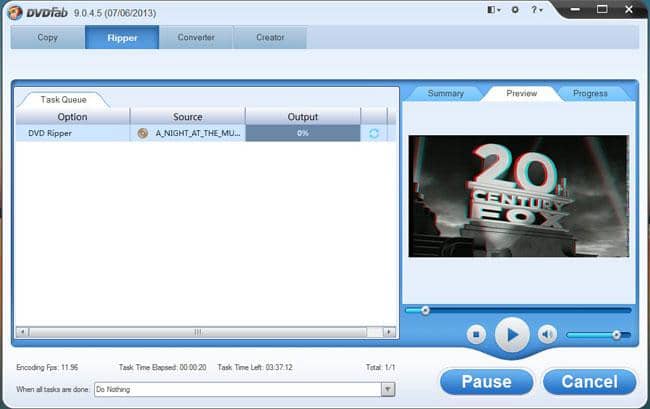
Task: Open settings via gear icon
Action: [515, 10]
